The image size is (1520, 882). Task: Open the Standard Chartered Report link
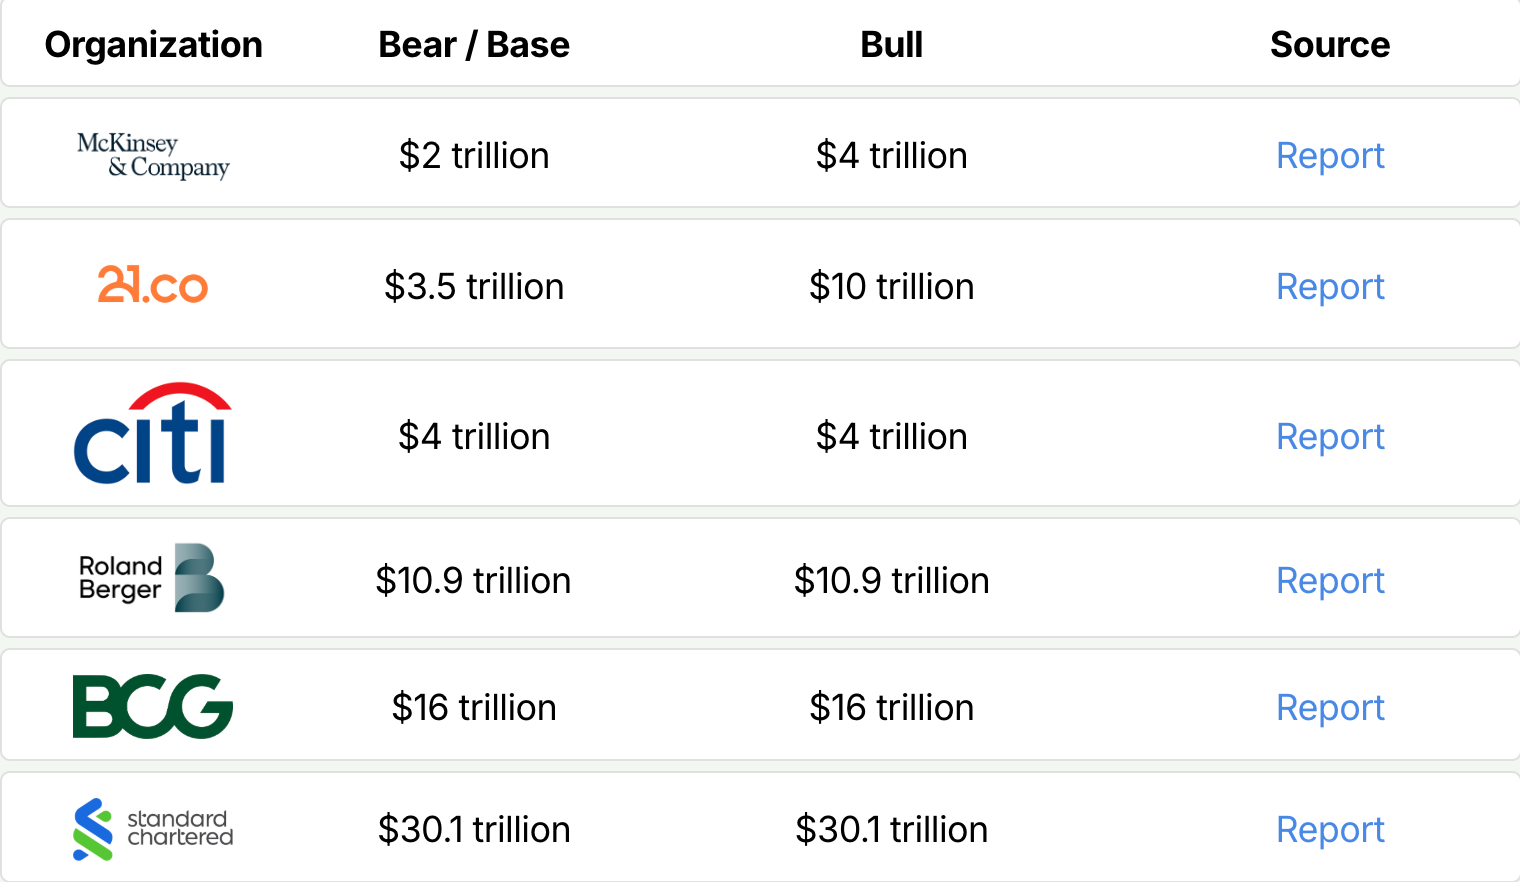1330,830
